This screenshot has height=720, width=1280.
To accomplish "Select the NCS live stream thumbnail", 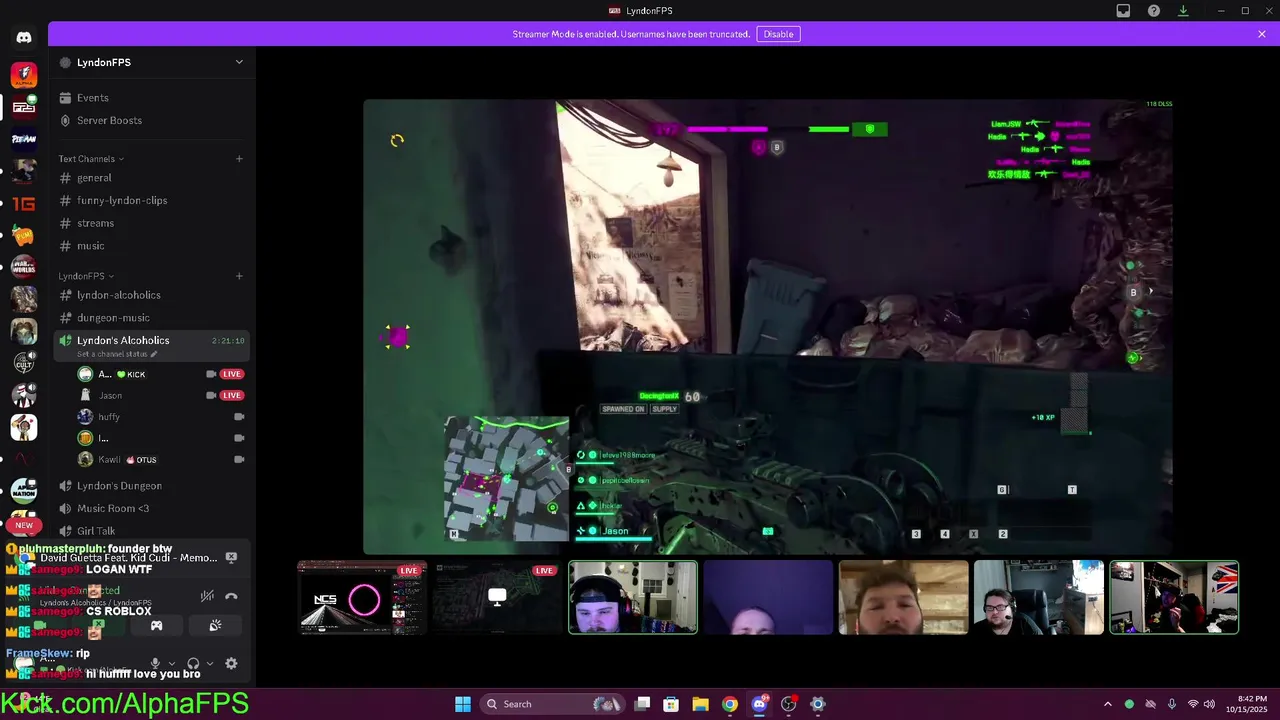I will click(362, 598).
